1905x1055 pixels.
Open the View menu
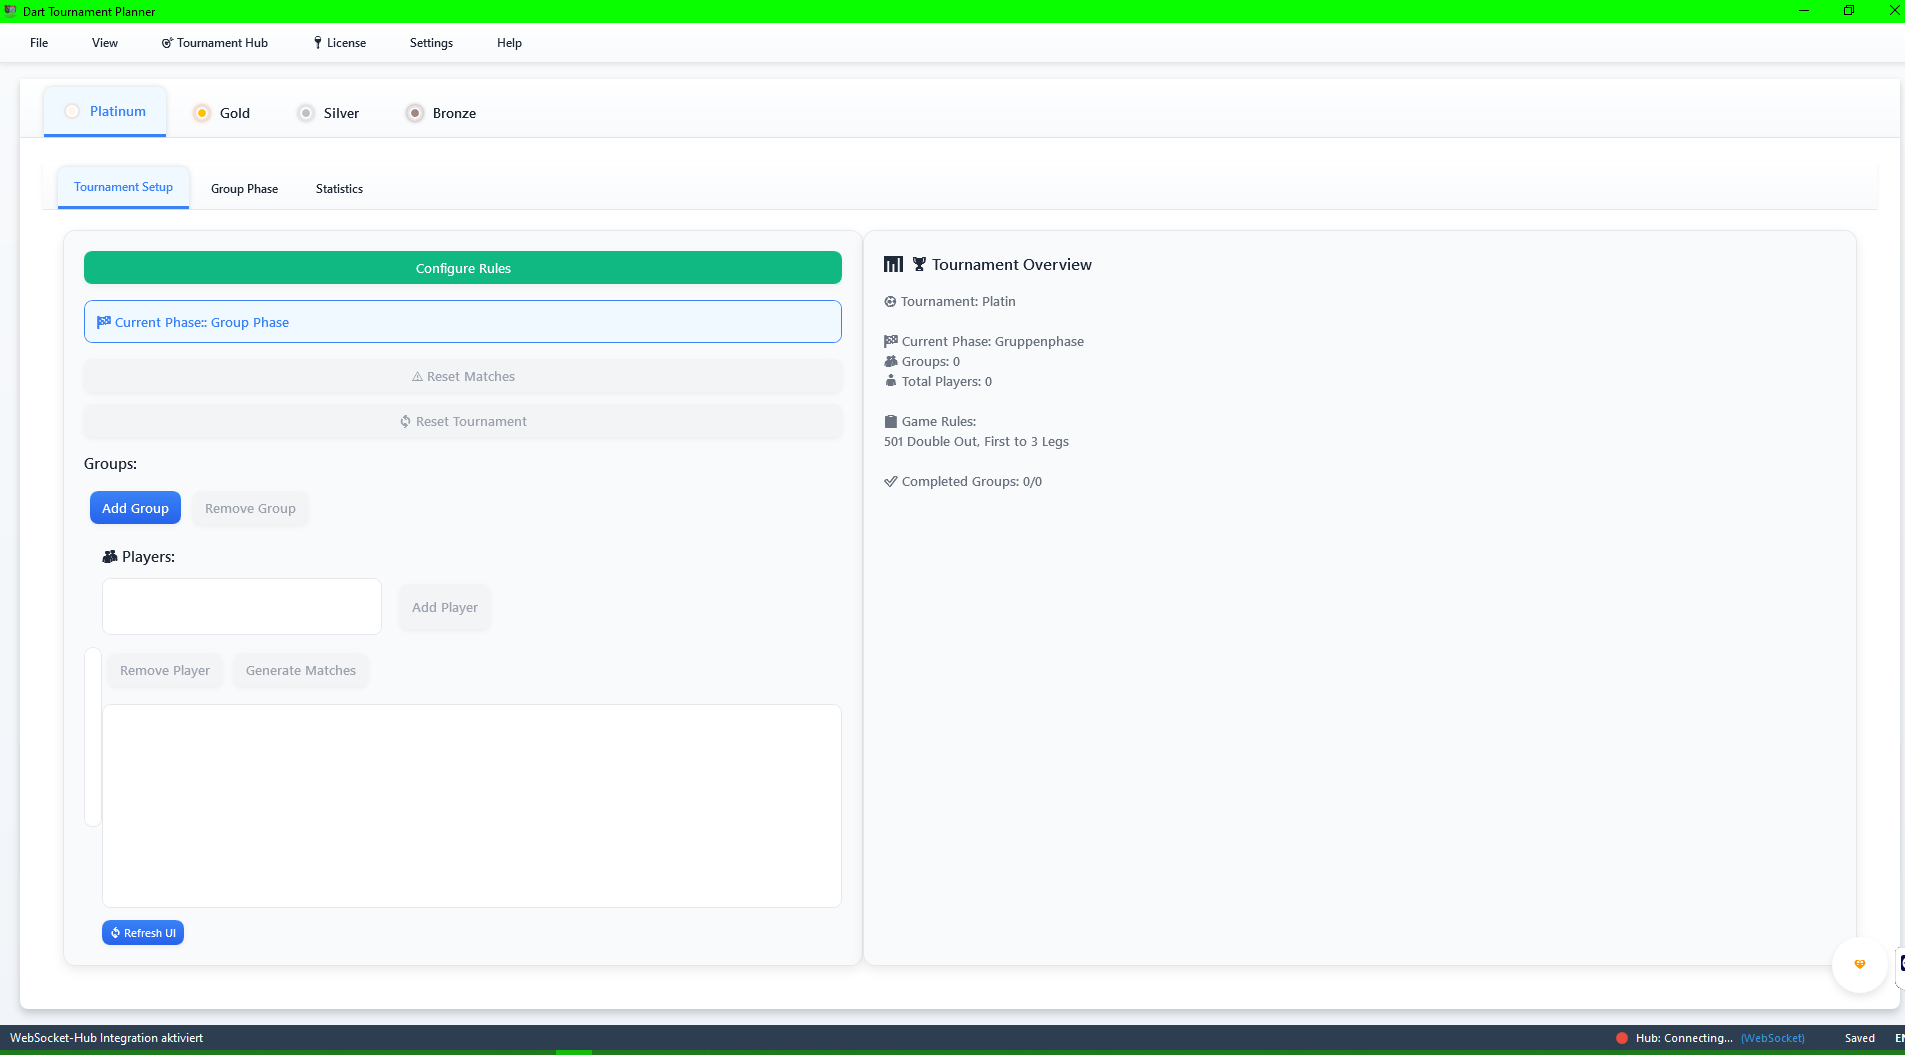[x=105, y=43]
